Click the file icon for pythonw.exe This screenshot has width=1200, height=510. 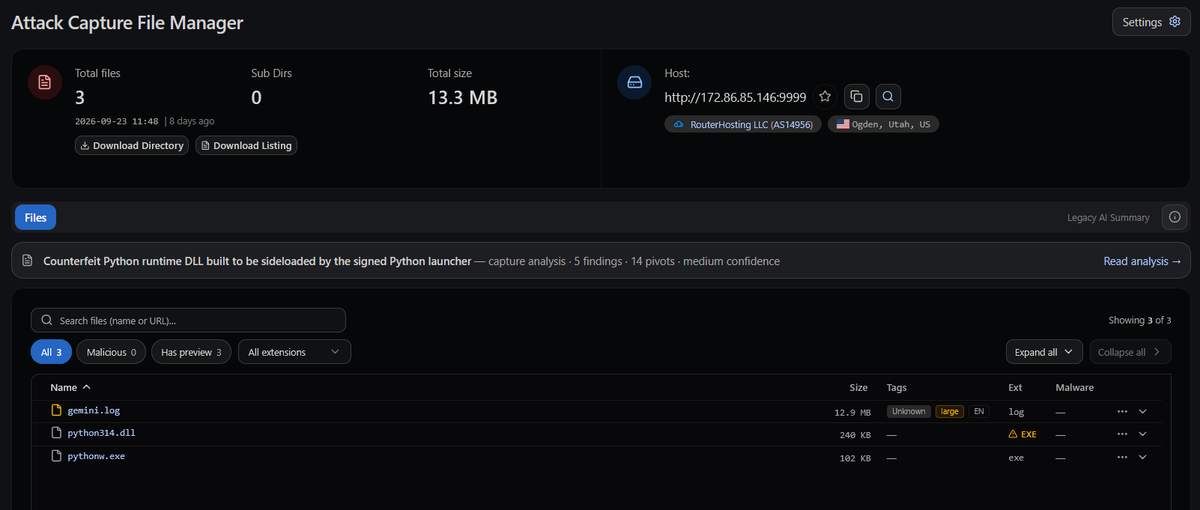point(57,456)
